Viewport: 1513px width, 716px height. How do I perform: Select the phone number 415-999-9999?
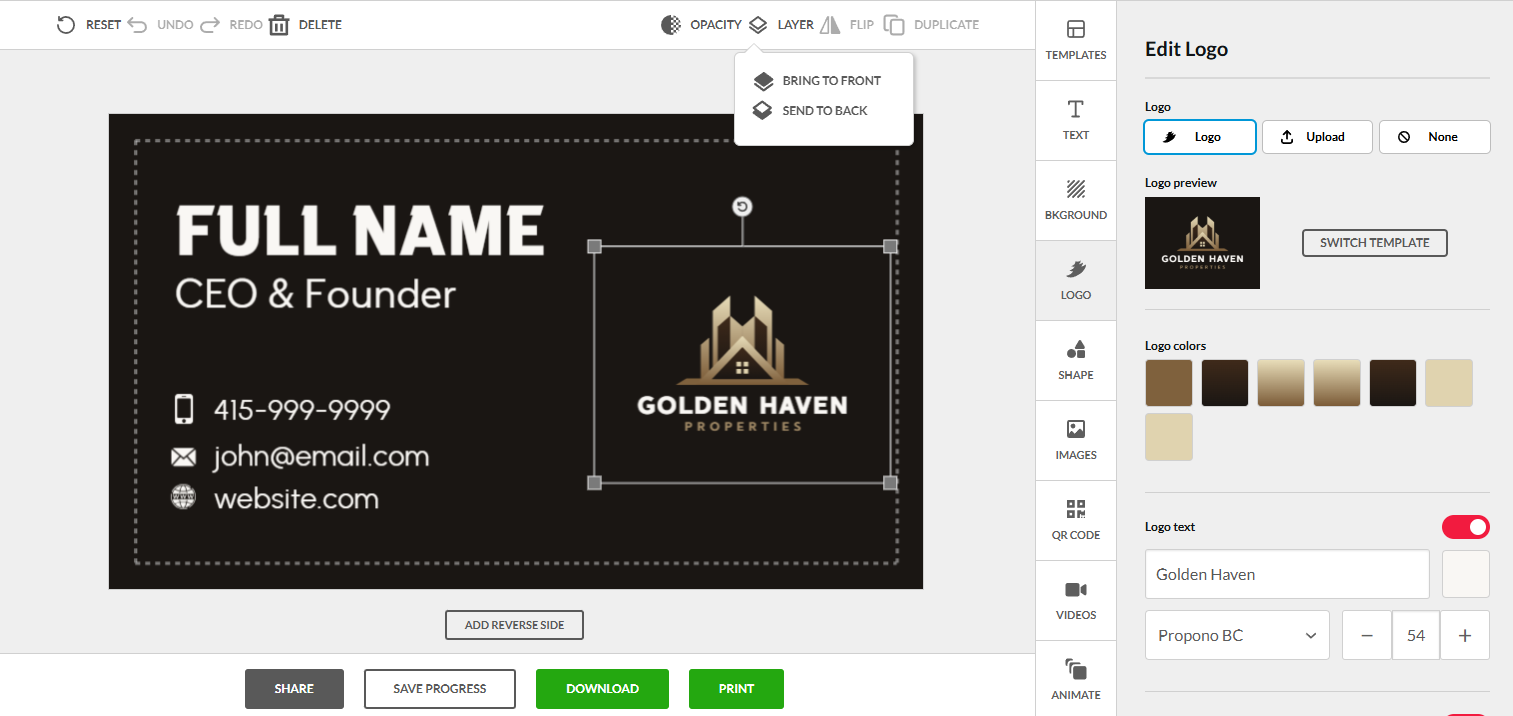tap(302, 410)
